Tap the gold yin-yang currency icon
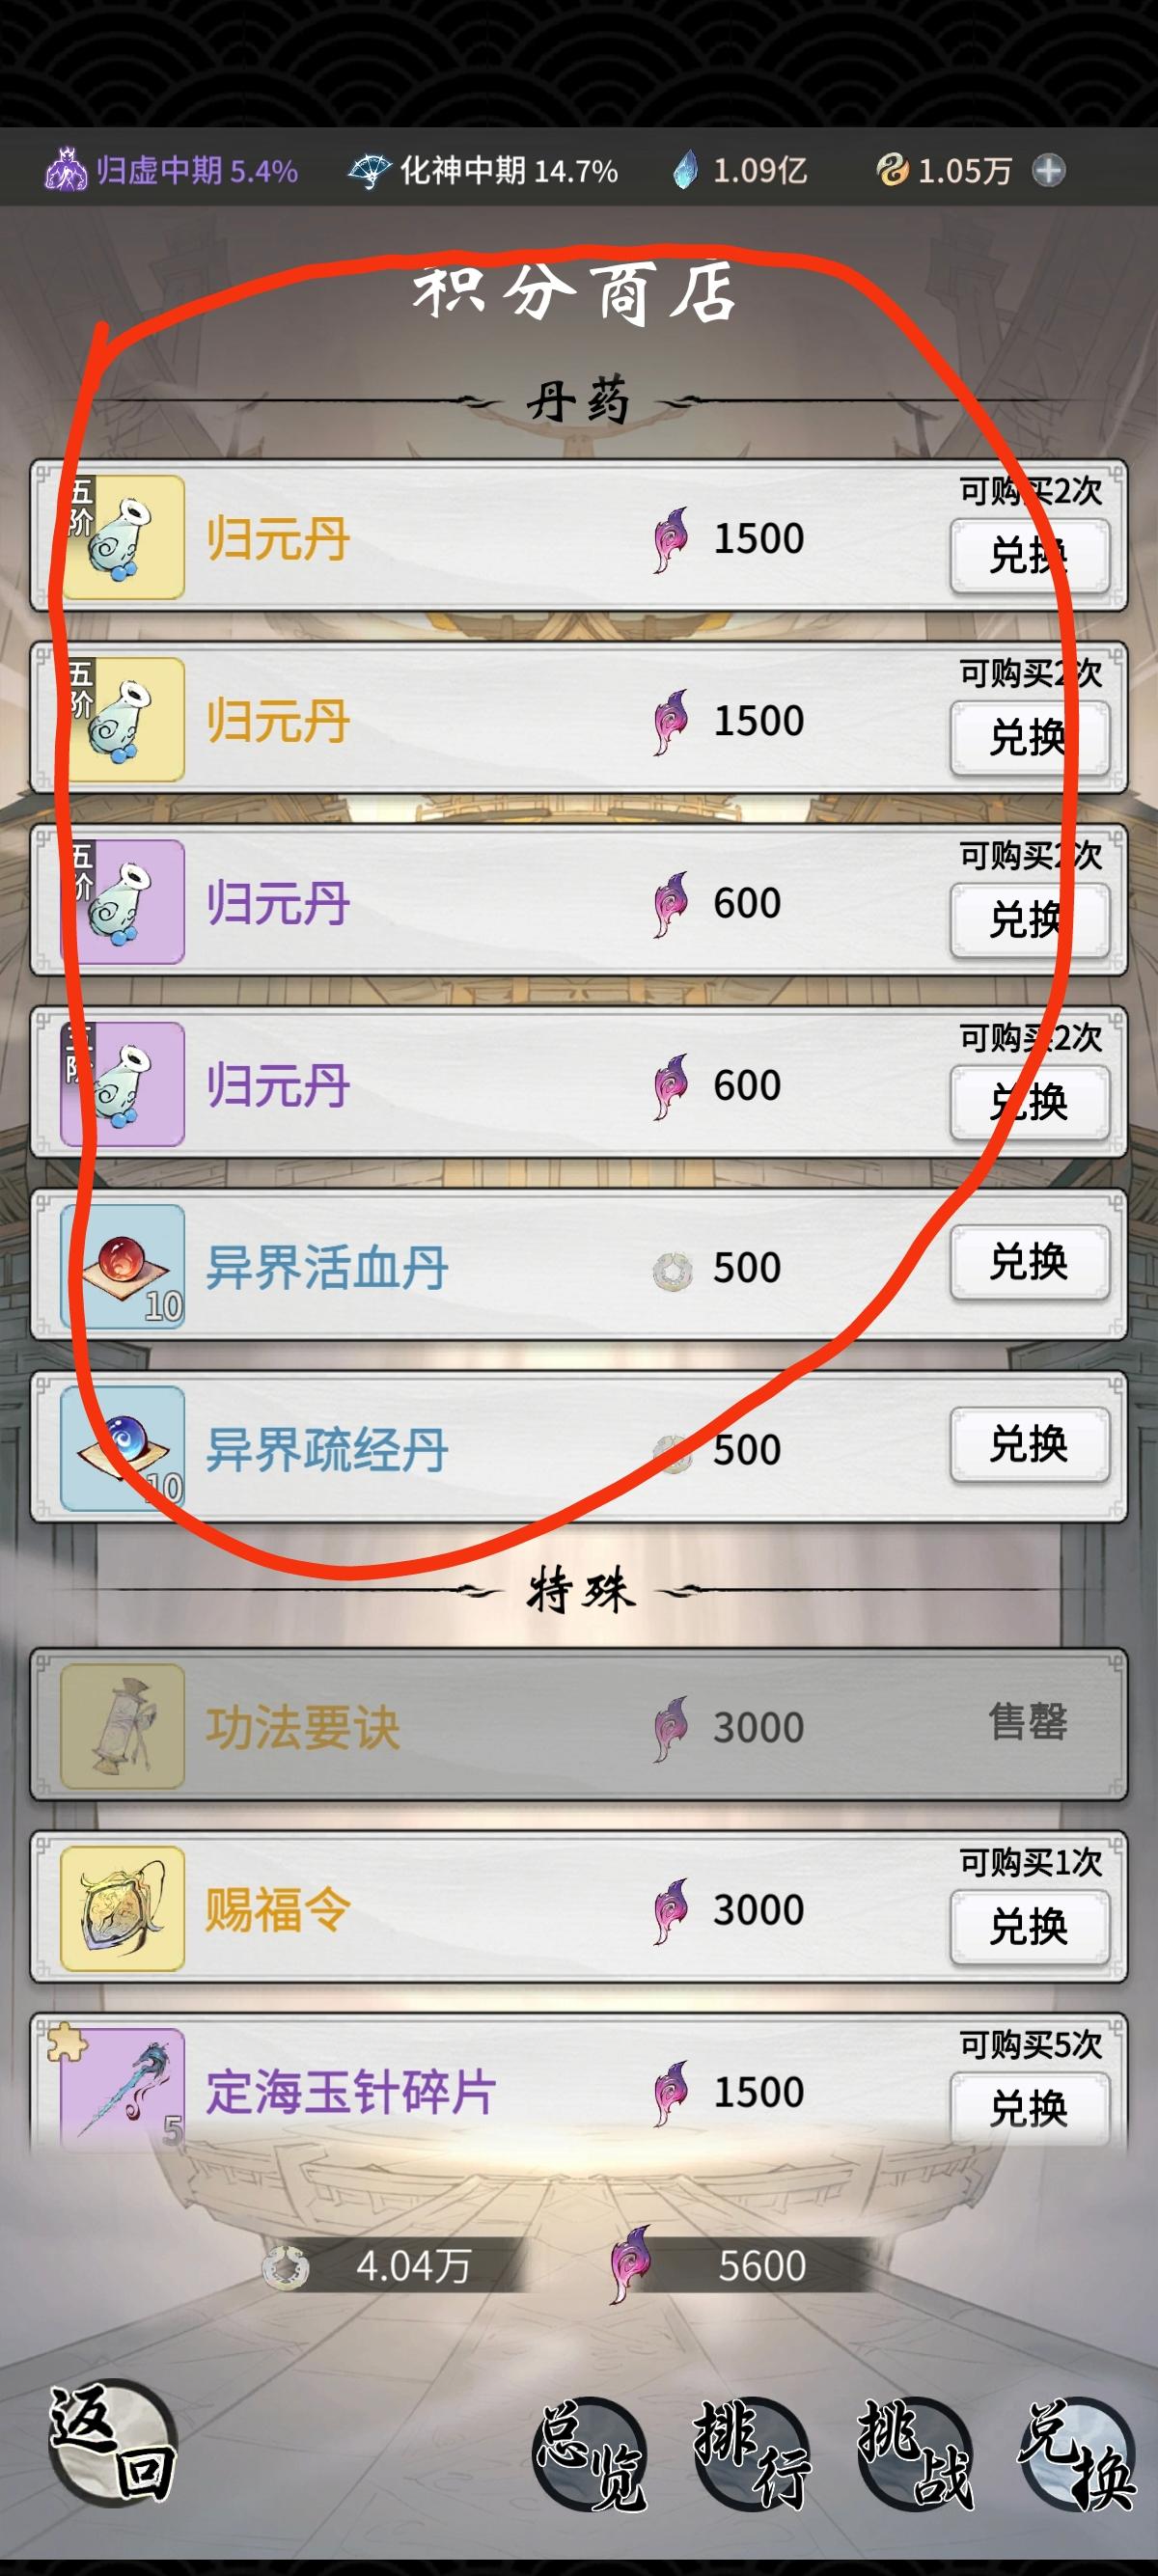Image resolution: width=1158 pixels, height=2576 pixels. 891,171
